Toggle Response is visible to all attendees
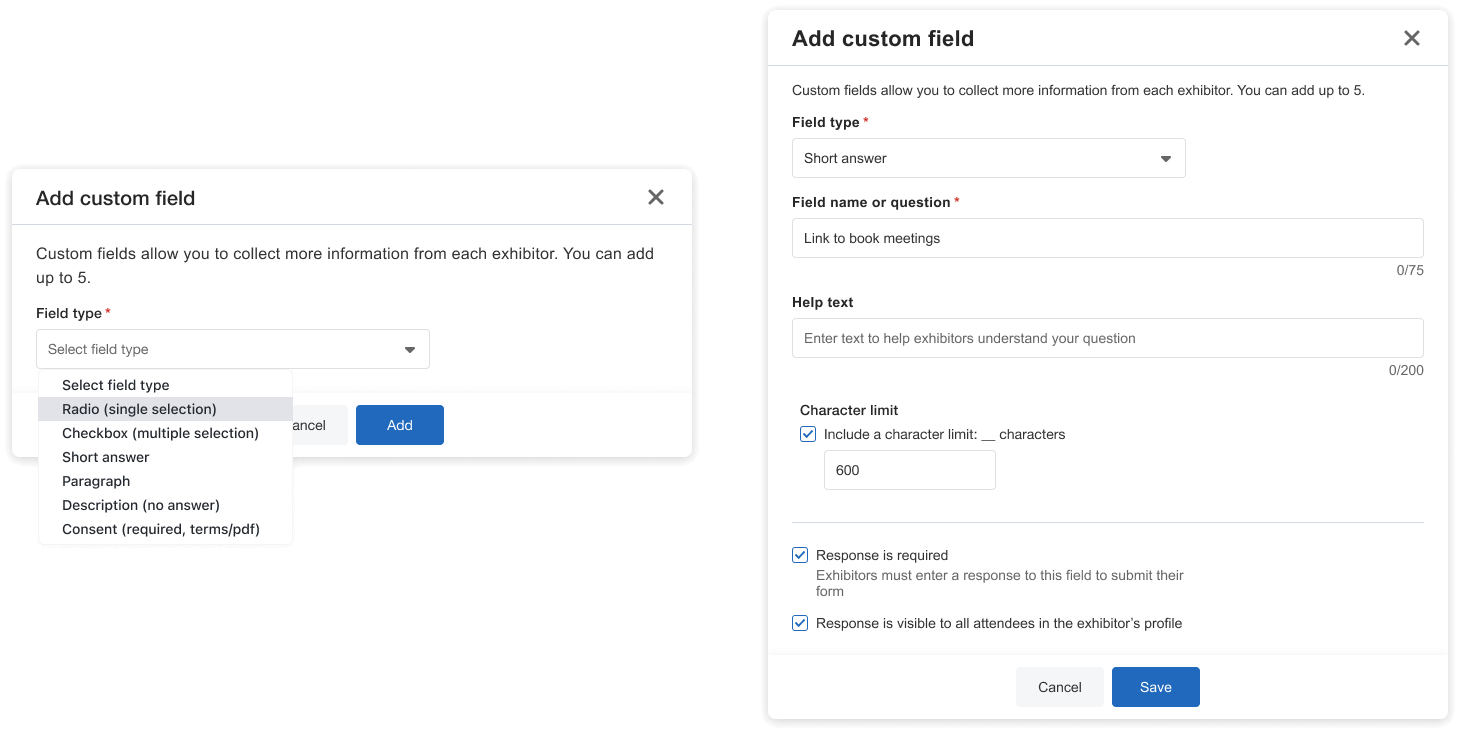1460x733 pixels. click(x=800, y=623)
